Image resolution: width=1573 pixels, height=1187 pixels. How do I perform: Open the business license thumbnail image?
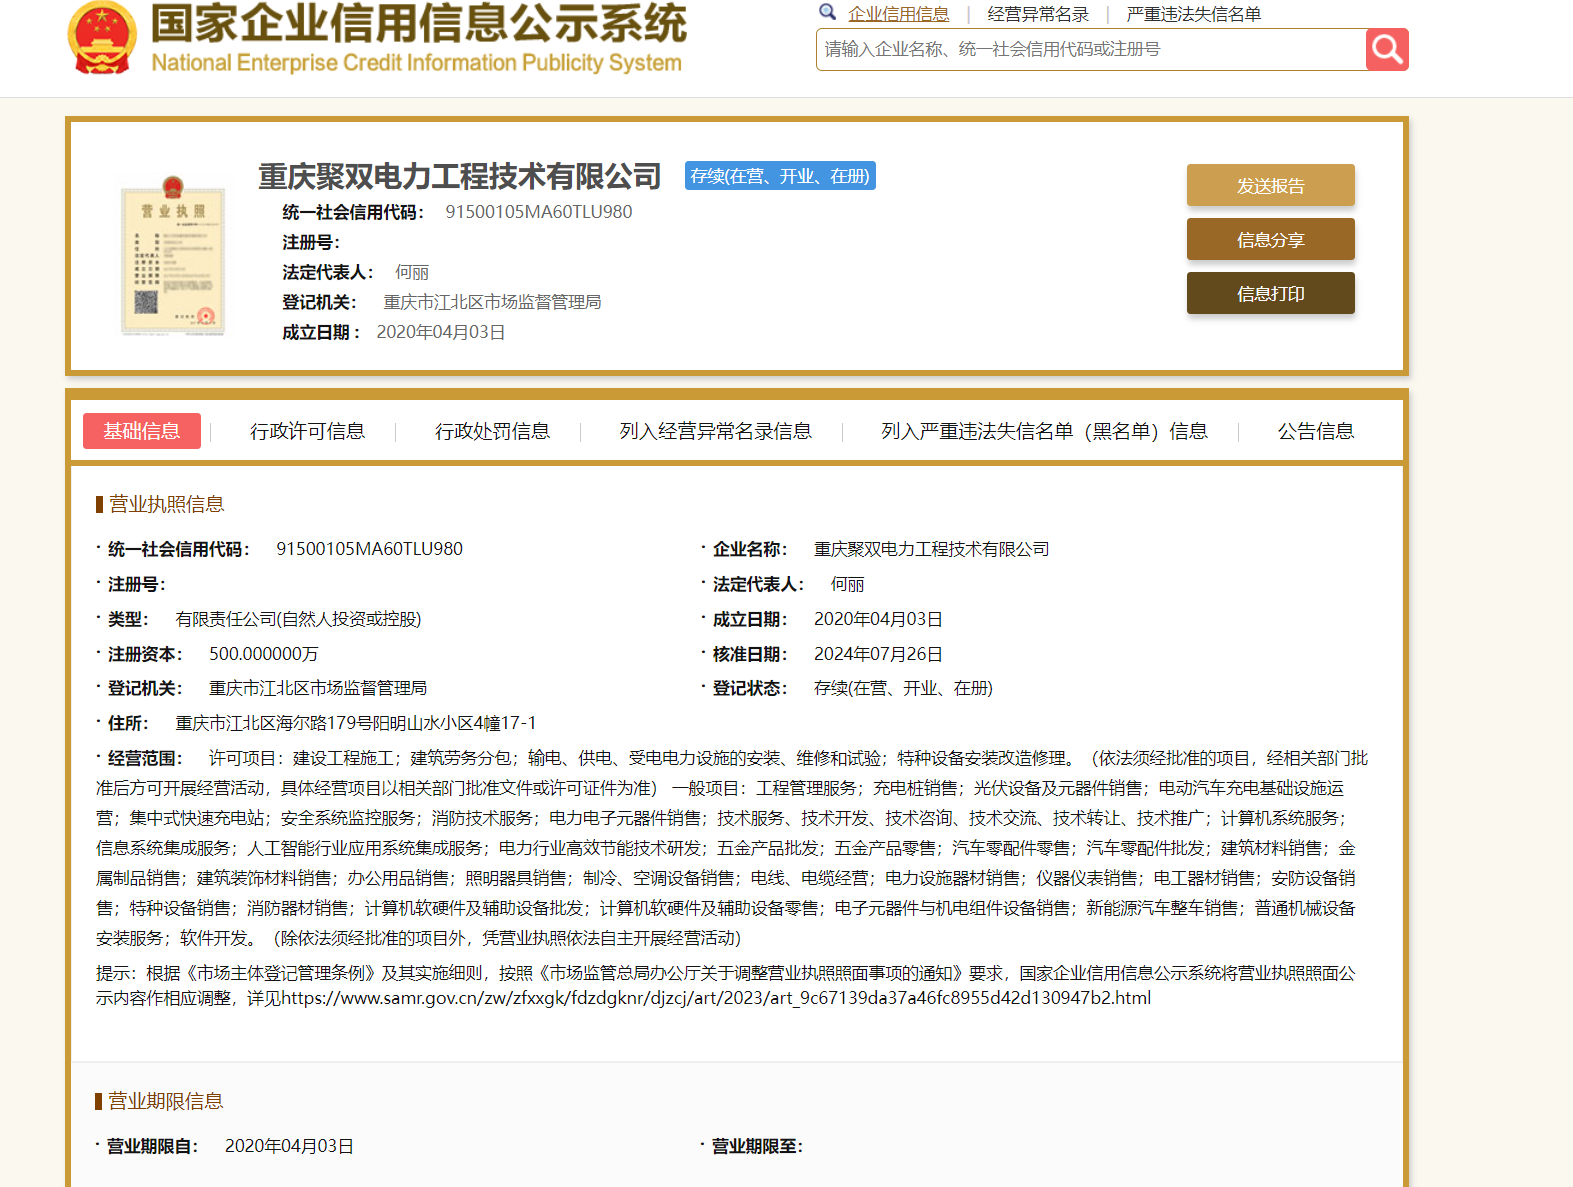click(x=173, y=256)
